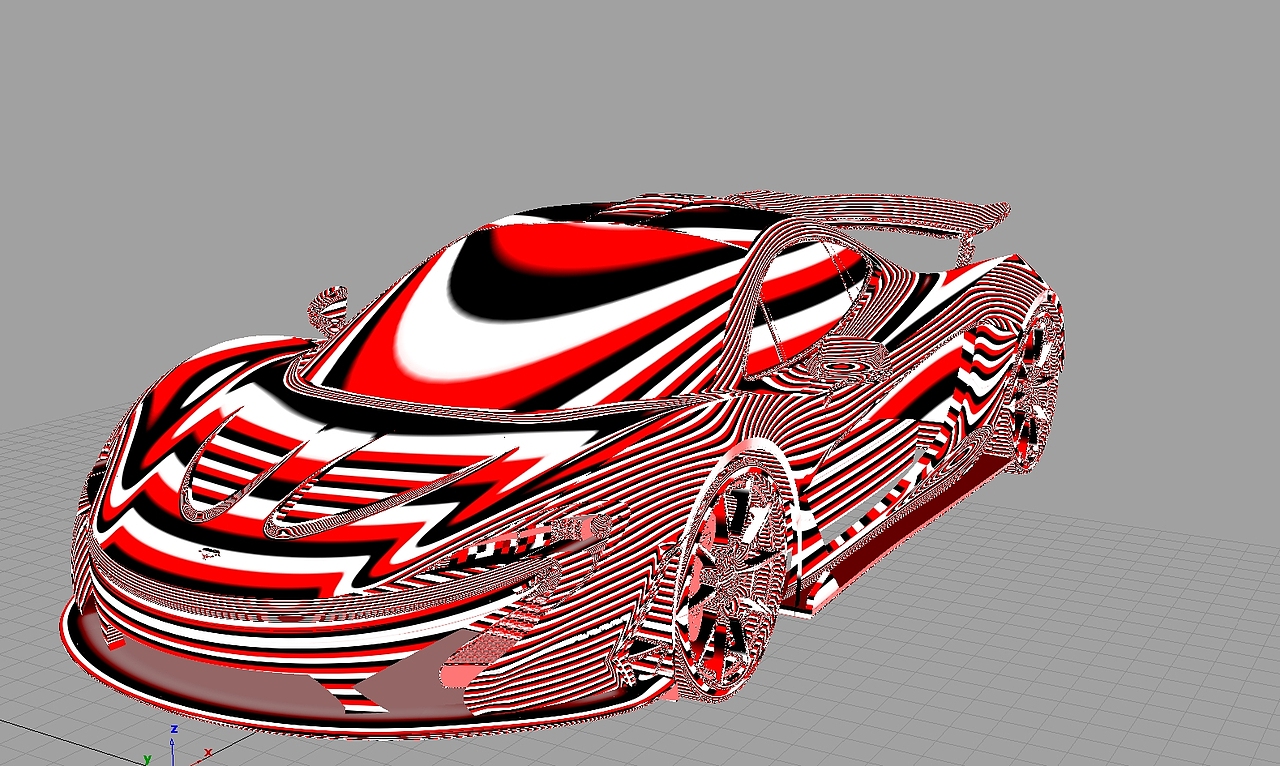This screenshot has height=766, width=1280.
Task: Click the green Y axis label
Action: coord(147,760)
